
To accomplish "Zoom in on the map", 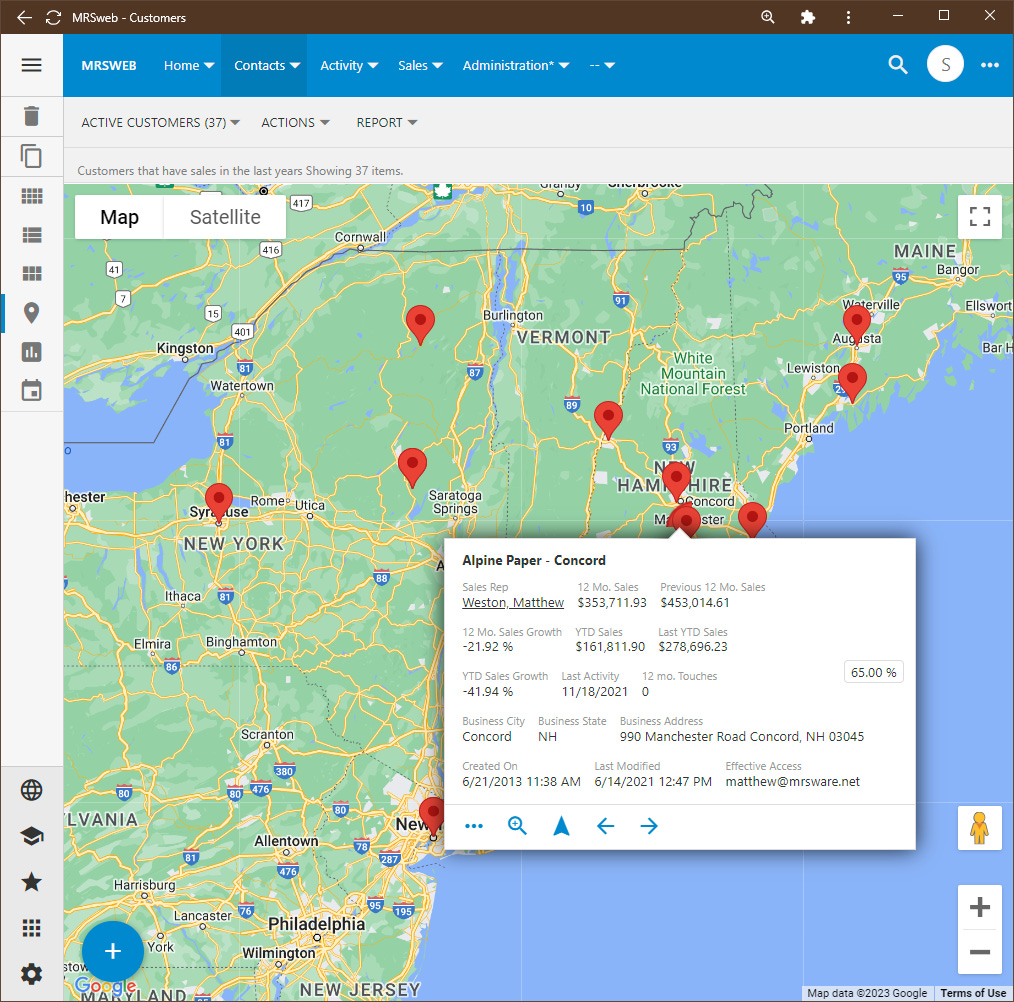I will (x=979, y=907).
